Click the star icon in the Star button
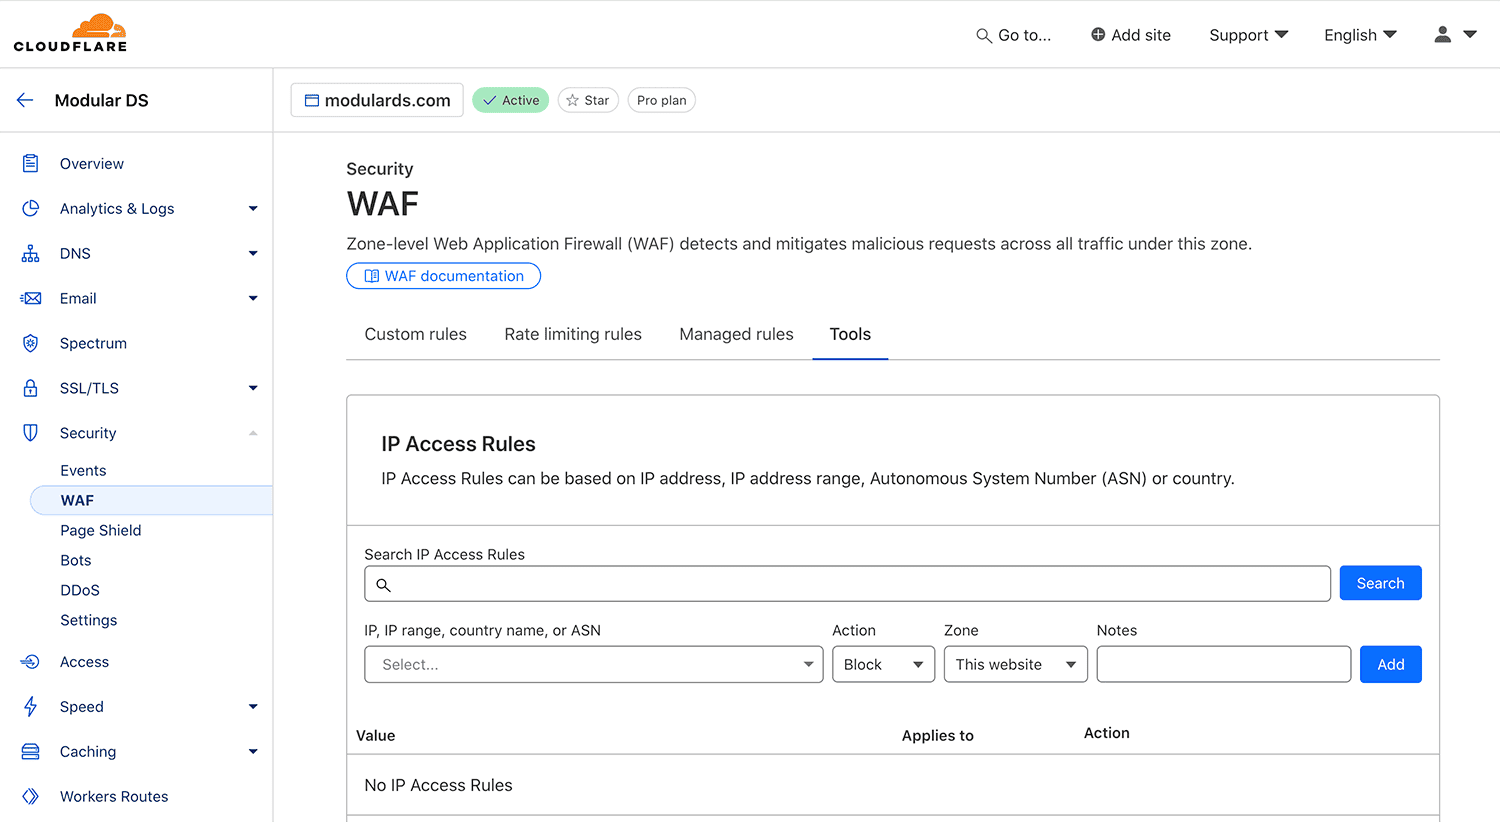Screen dimensions: 1500x822 click(x=572, y=100)
